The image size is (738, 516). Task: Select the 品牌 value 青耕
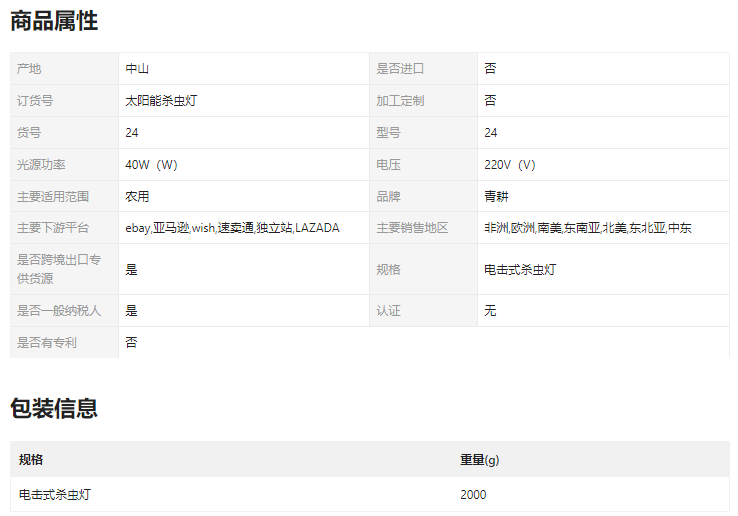click(x=496, y=197)
